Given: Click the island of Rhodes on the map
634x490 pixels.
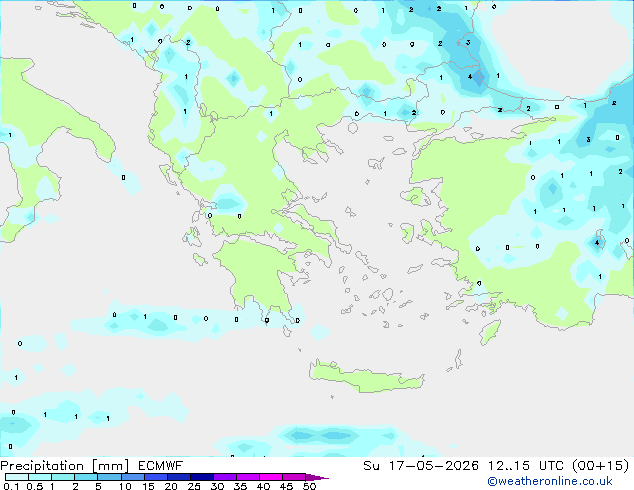Looking at the screenshot, I should coord(490,332).
